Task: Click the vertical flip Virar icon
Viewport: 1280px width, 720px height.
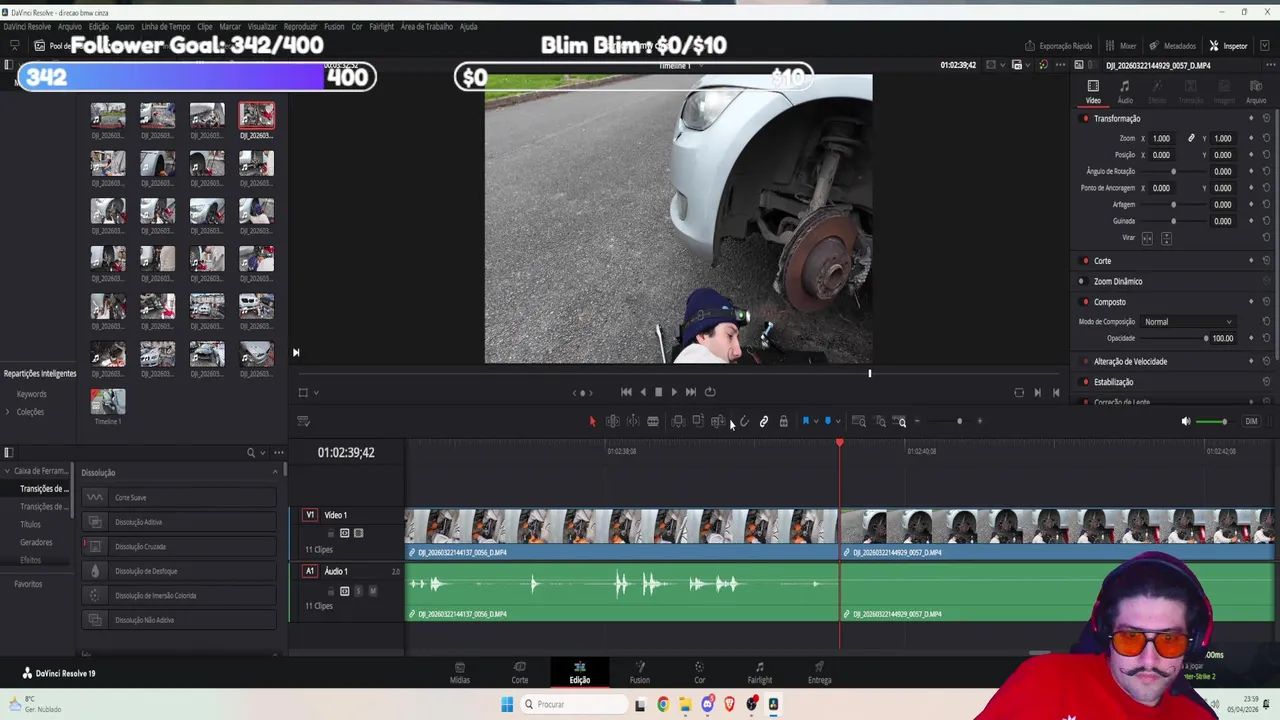Action: click(1166, 238)
